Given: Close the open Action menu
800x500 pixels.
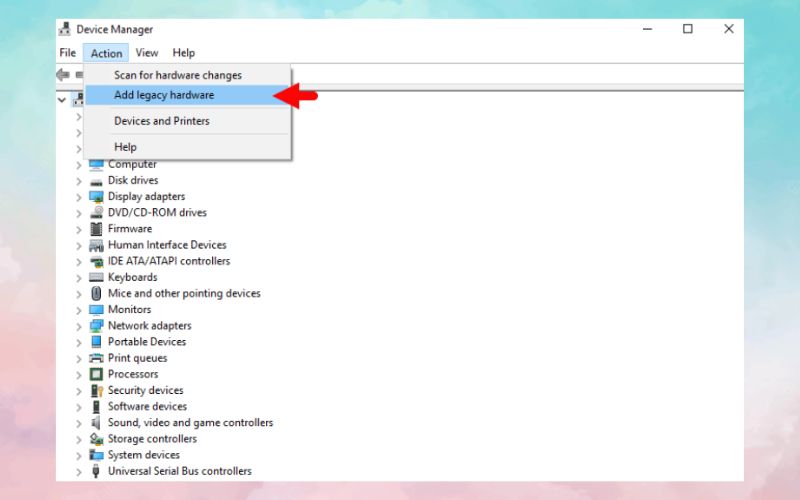Looking at the screenshot, I should pos(106,53).
